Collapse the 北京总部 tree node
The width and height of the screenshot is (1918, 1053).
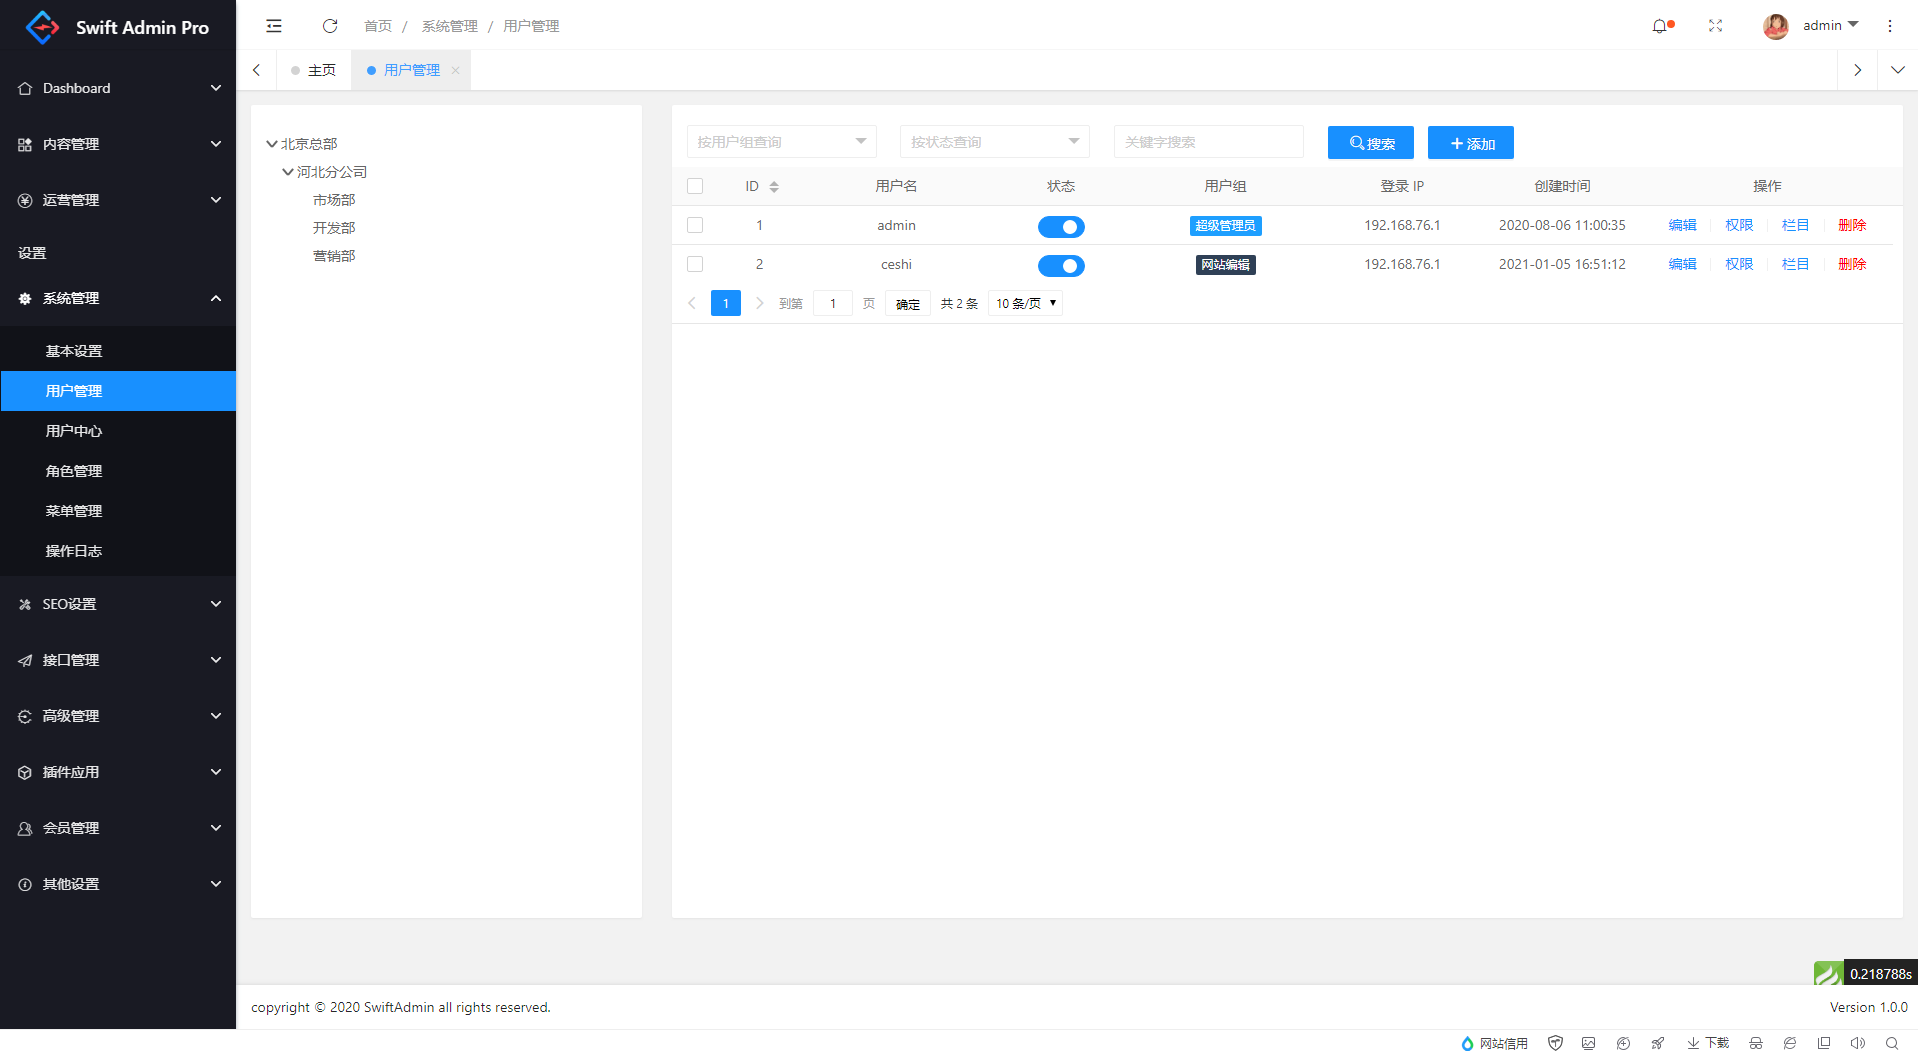coord(272,144)
